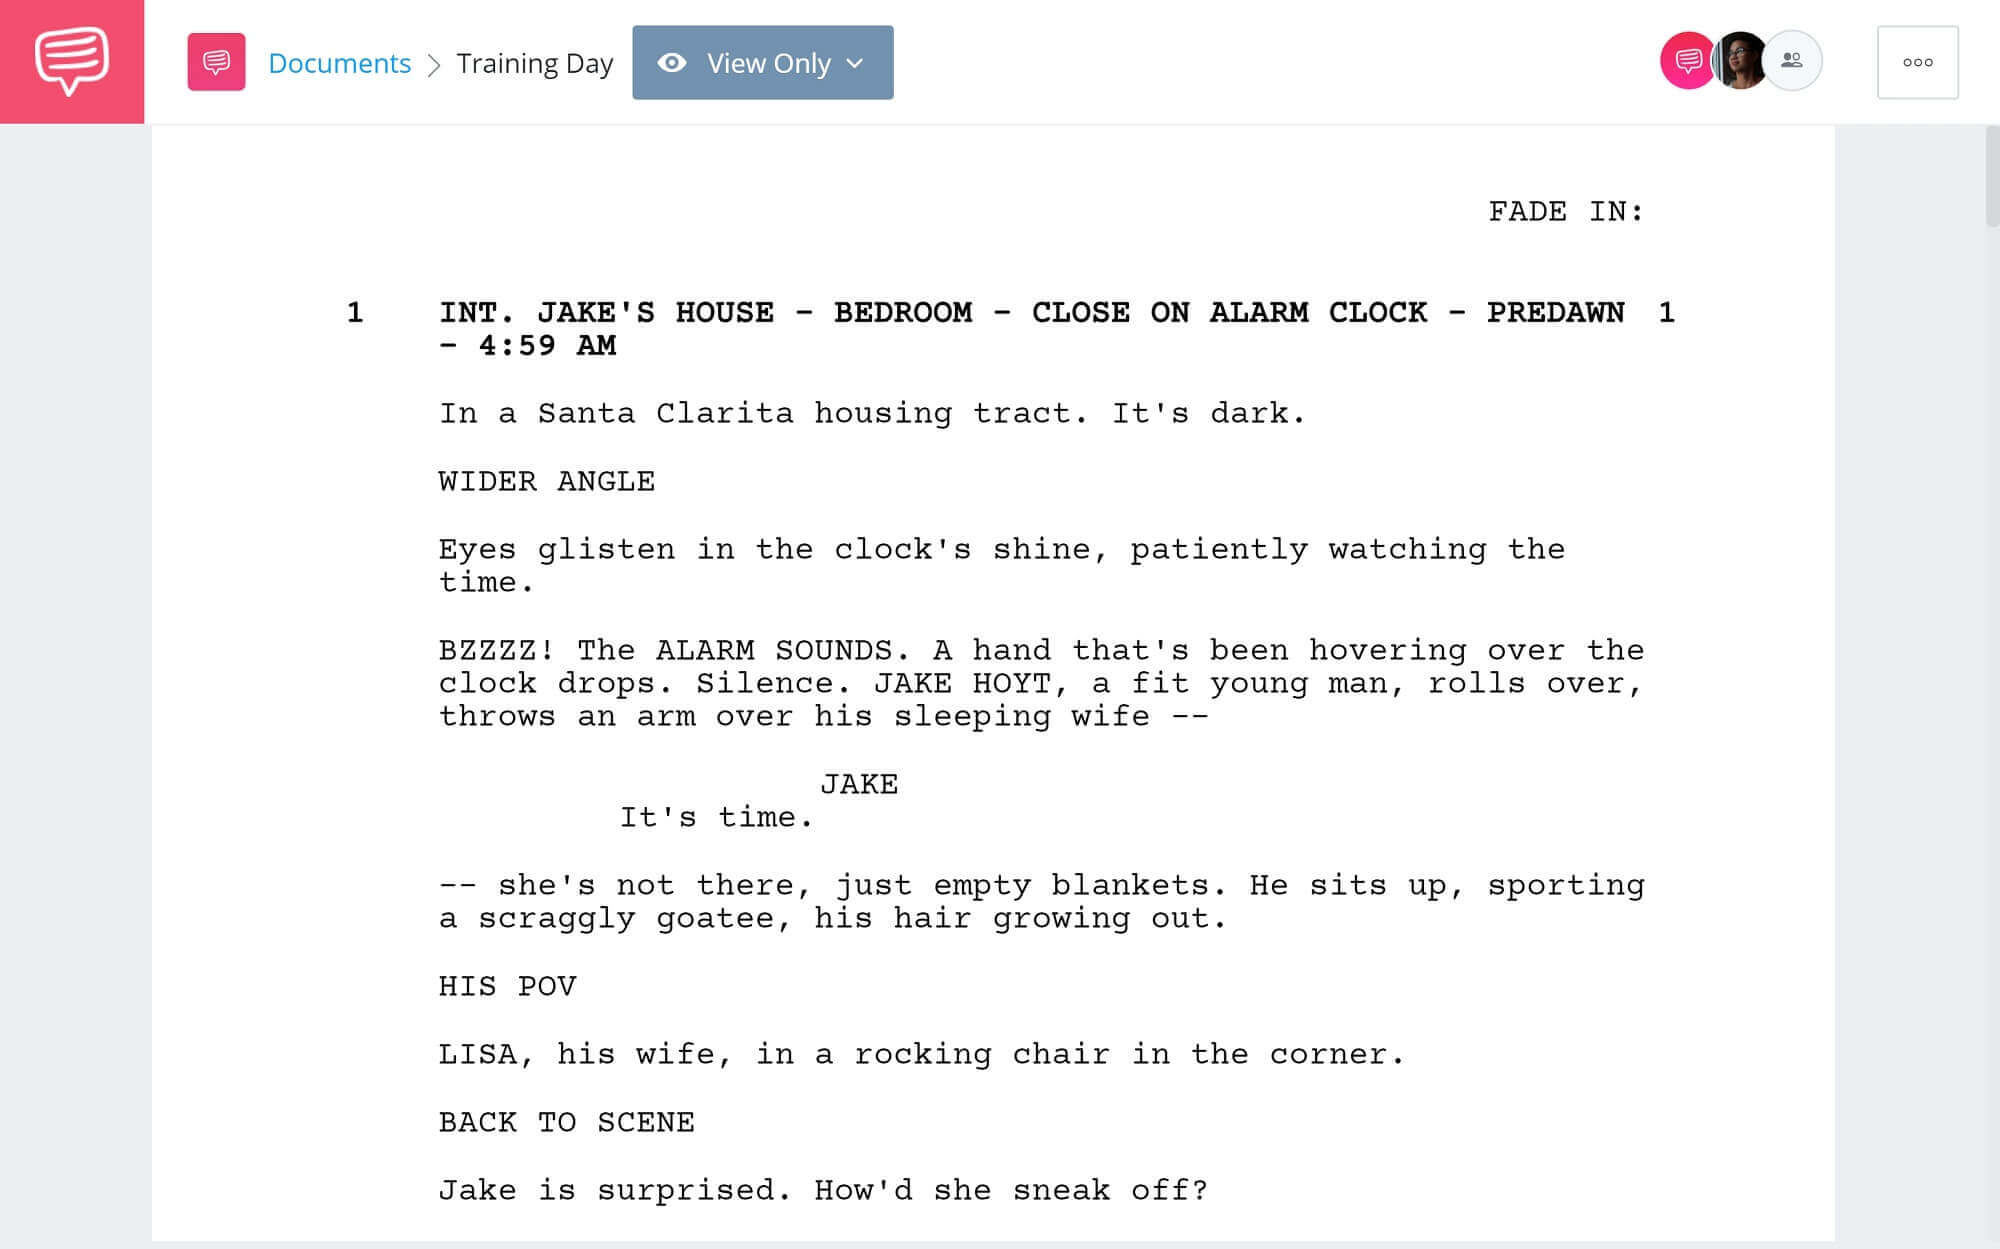Click the people/collaborators icon
The image size is (2000, 1249).
pyautogui.click(x=1790, y=60)
